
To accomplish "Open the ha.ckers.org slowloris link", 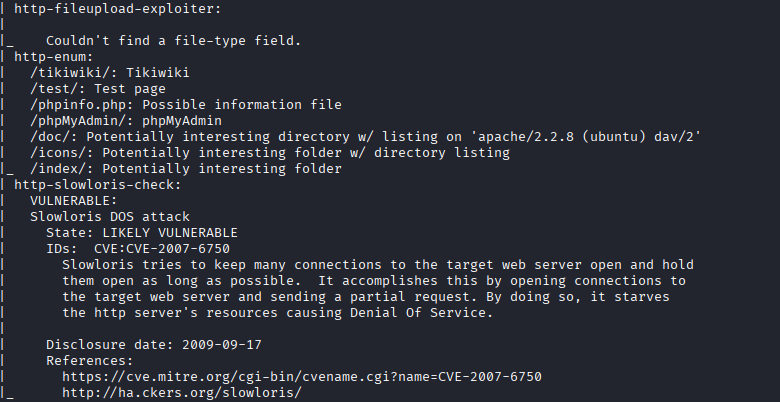I will pyautogui.click(x=181, y=393).
